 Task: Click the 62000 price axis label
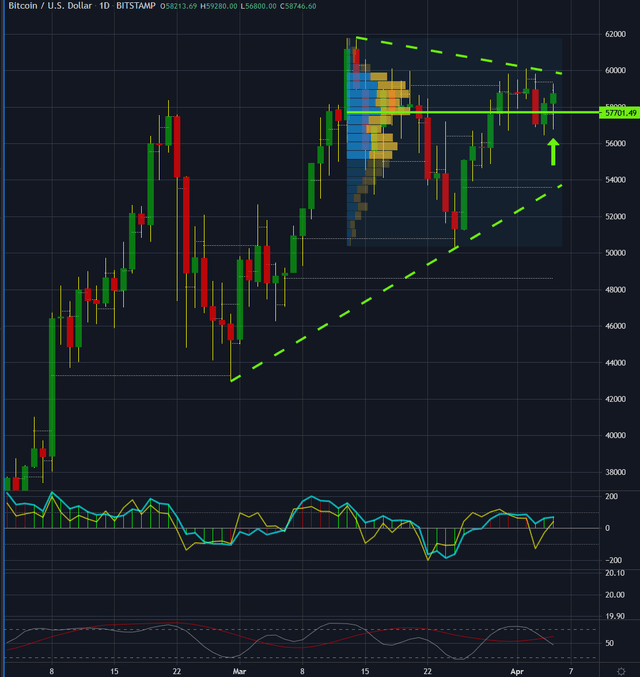coord(615,34)
